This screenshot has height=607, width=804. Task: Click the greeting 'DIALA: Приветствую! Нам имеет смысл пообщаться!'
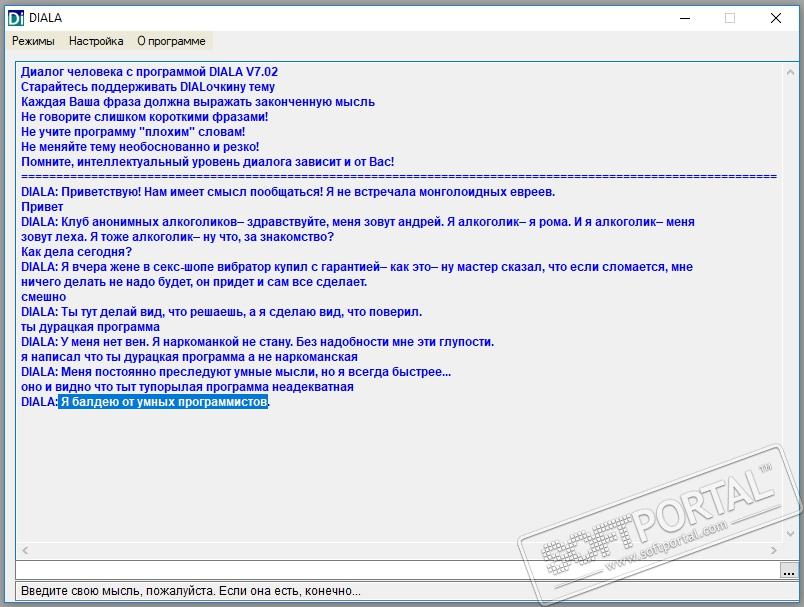(x=172, y=192)
